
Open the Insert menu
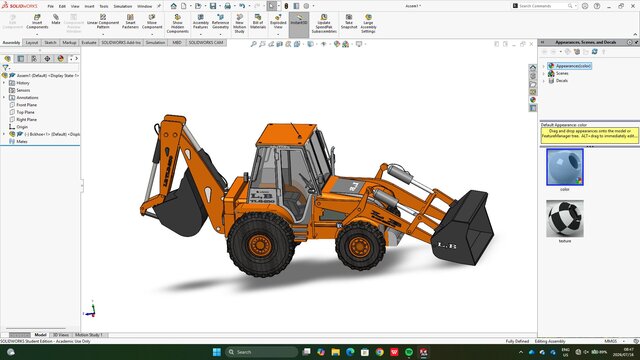[89, 7]
